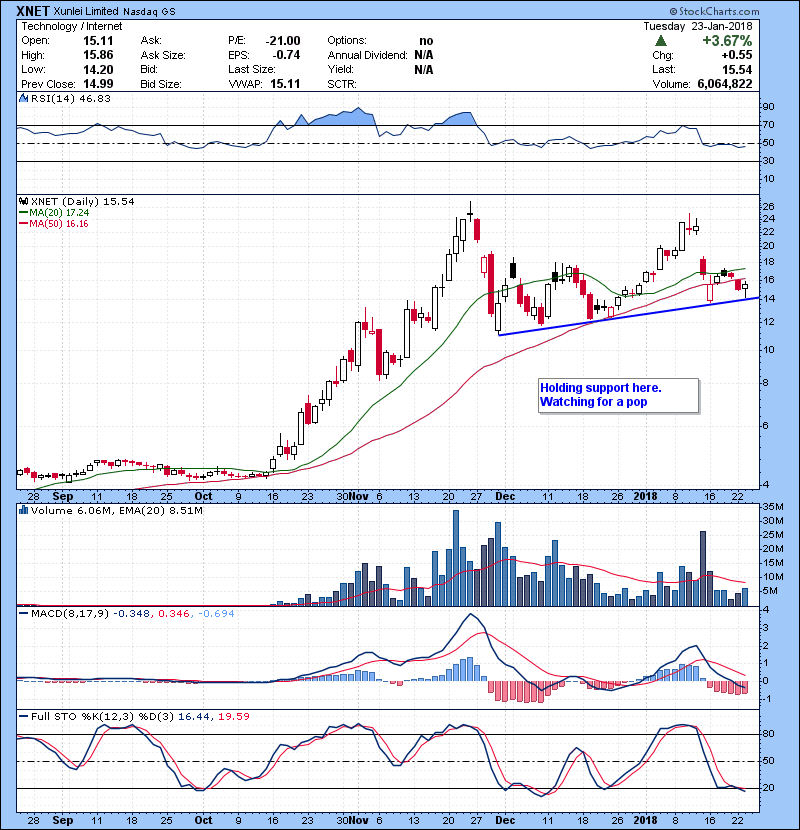Click the Nasdaq GS exchange label

(149, 11)
